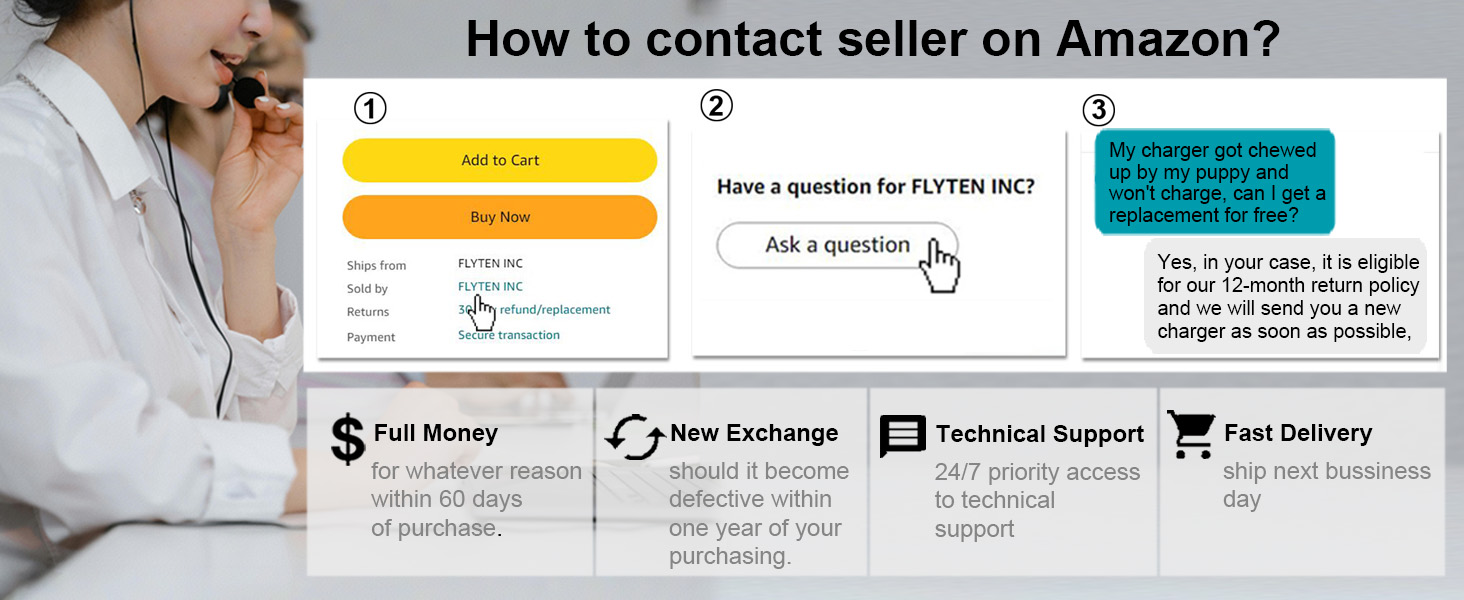Click the circled number 2 step marker

click(x=716, y=105)
